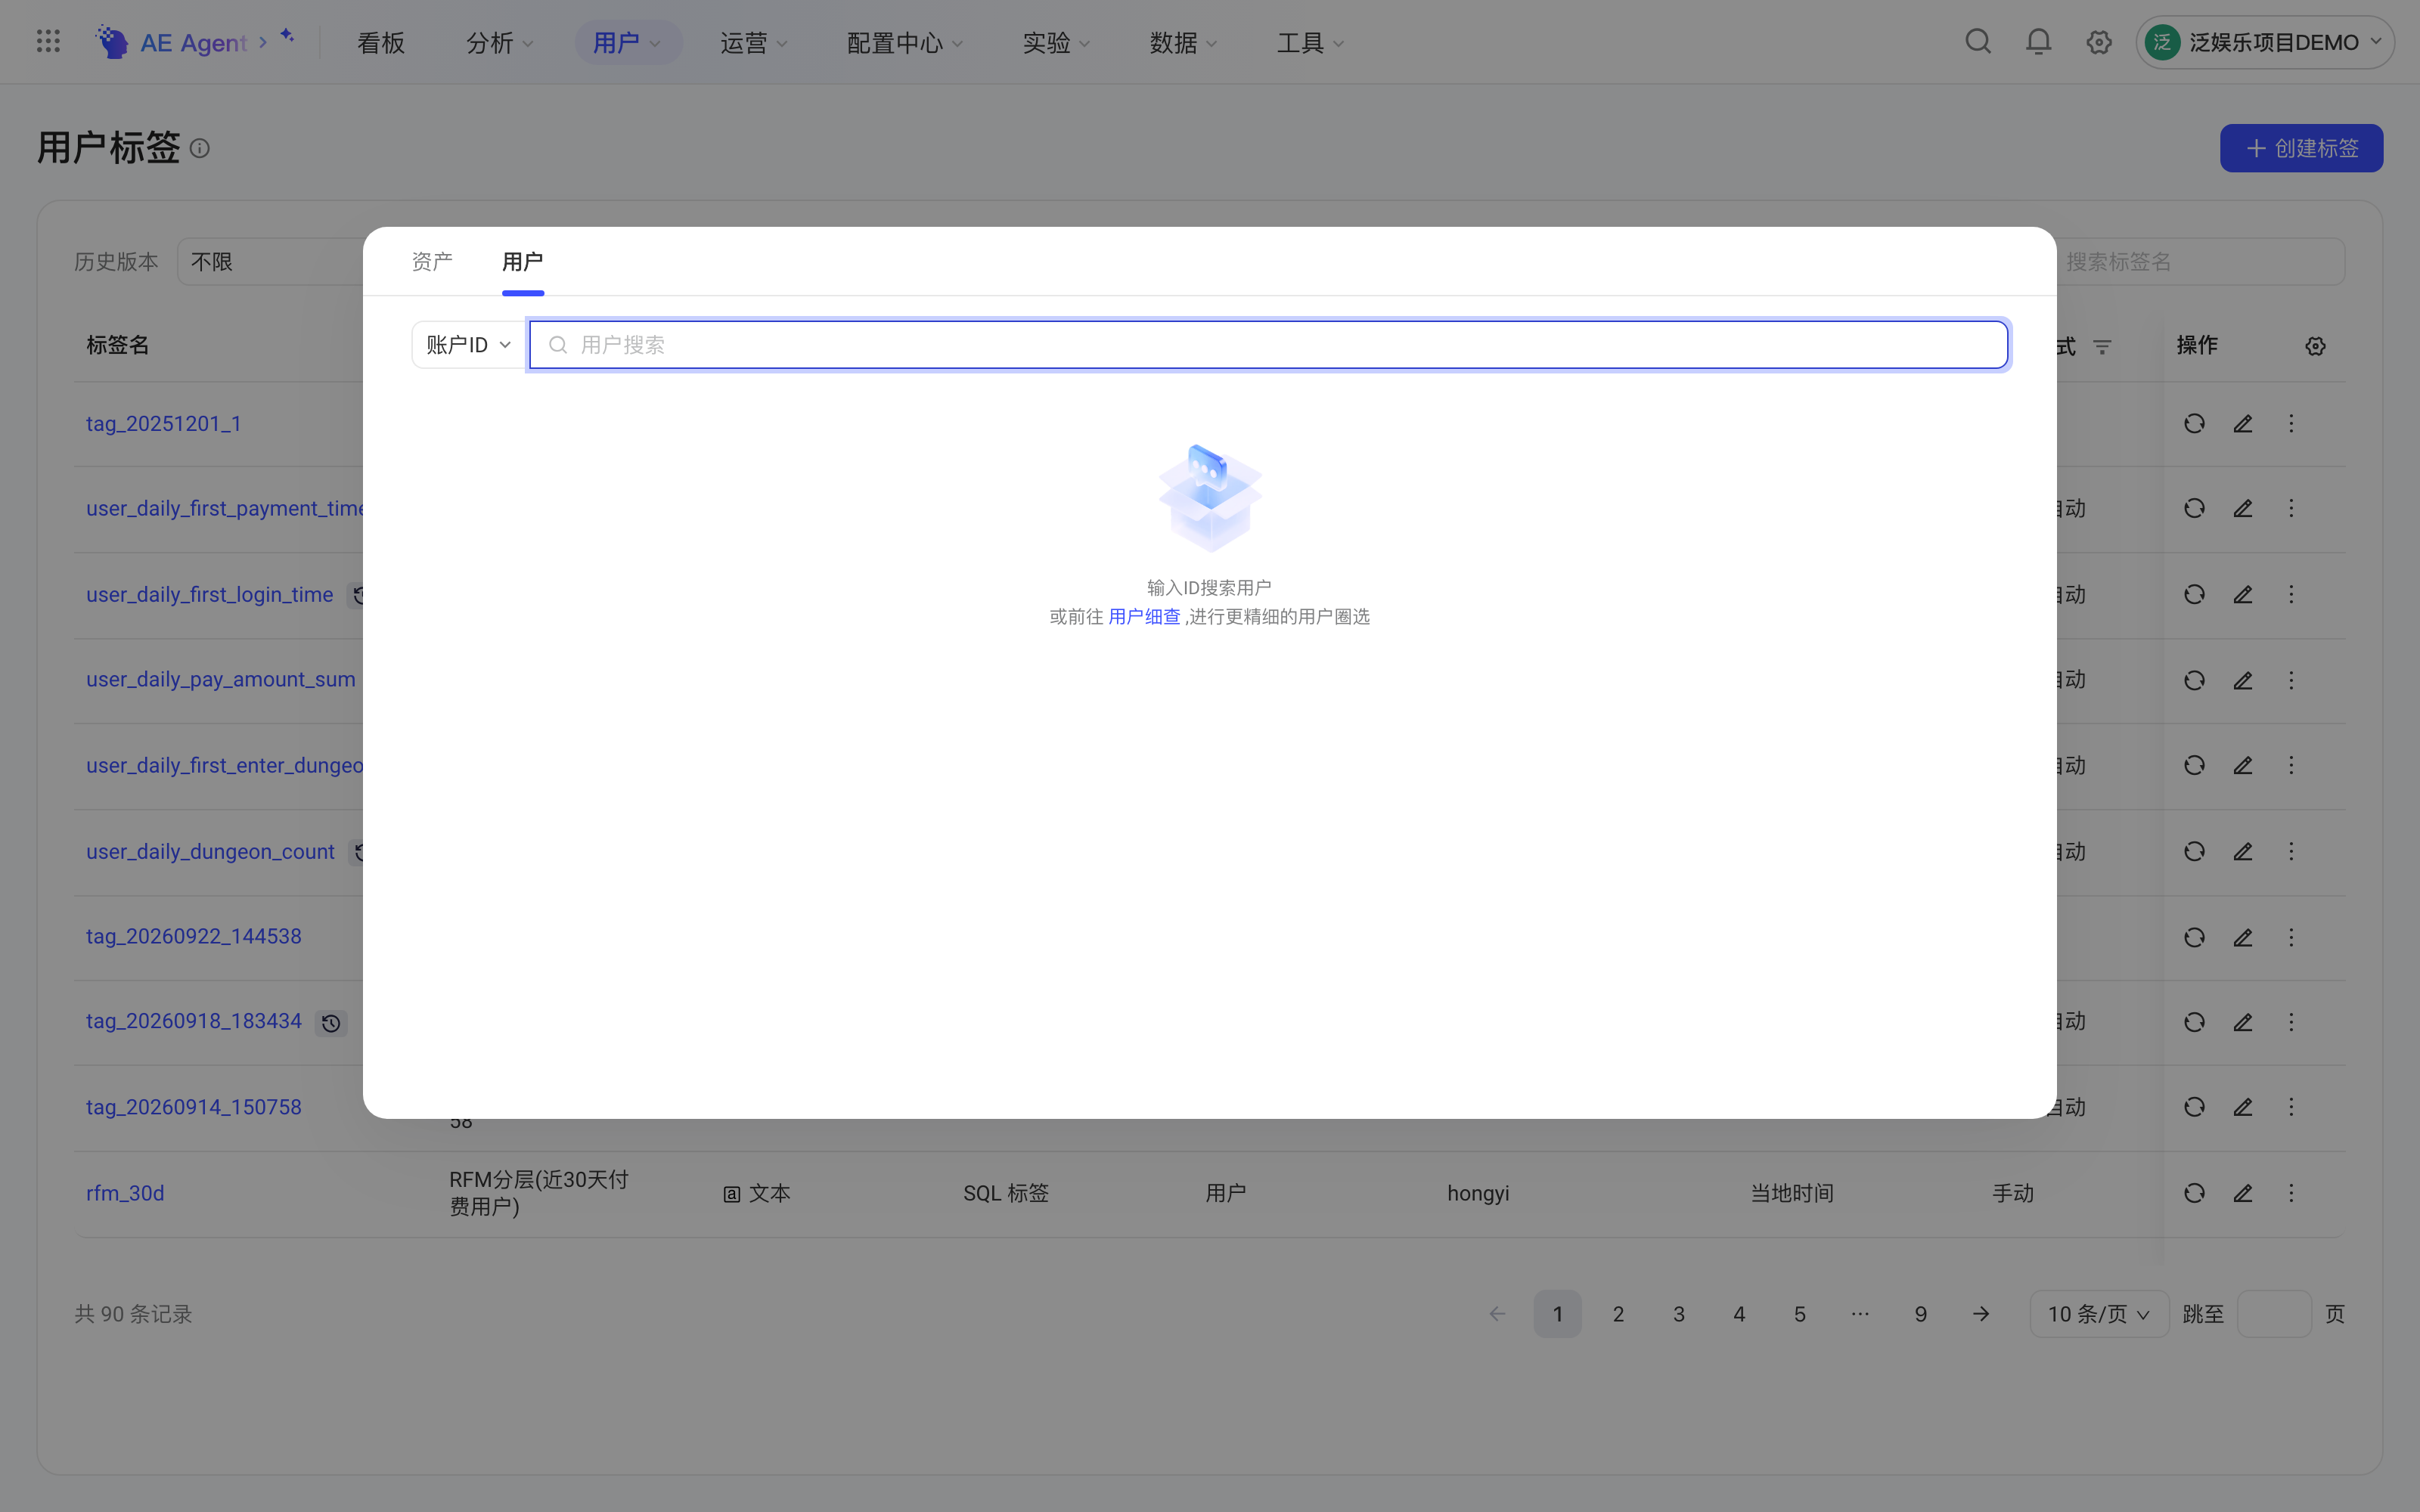Image resolution: width=2420 pixels, height=1512 pixels.
Task: Open the 看板 menu item
Action: click(x=381, y=43)
